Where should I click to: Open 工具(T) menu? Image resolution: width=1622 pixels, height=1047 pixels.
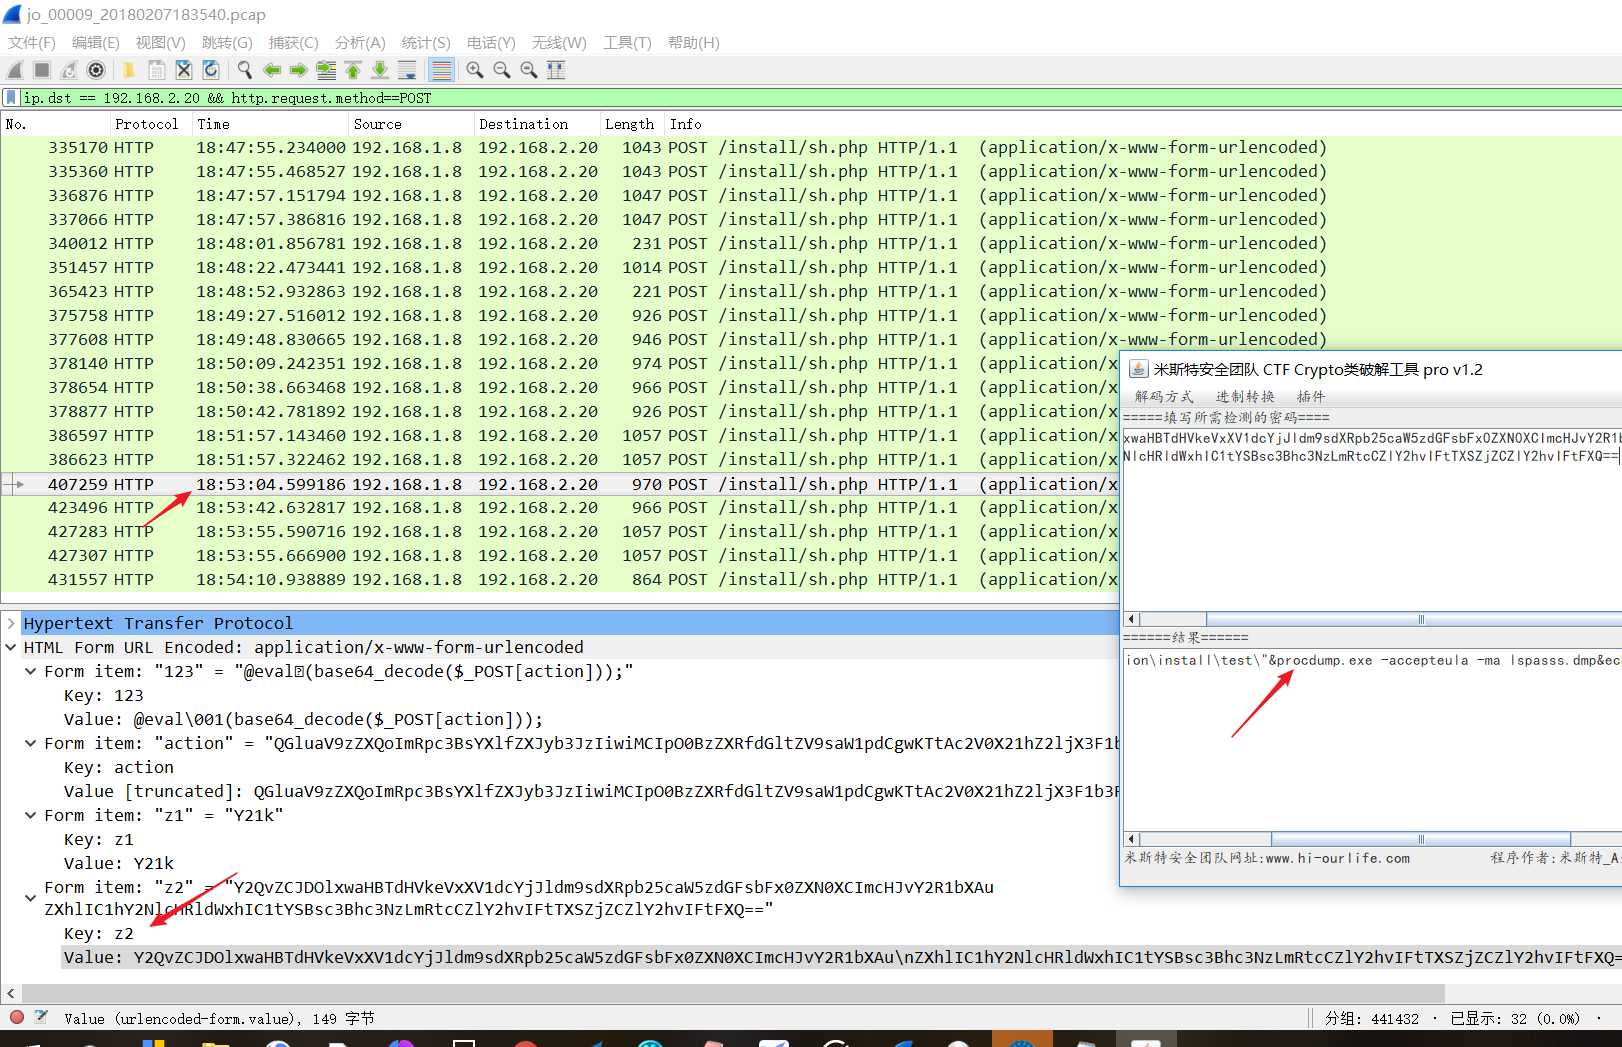[627, 42]
